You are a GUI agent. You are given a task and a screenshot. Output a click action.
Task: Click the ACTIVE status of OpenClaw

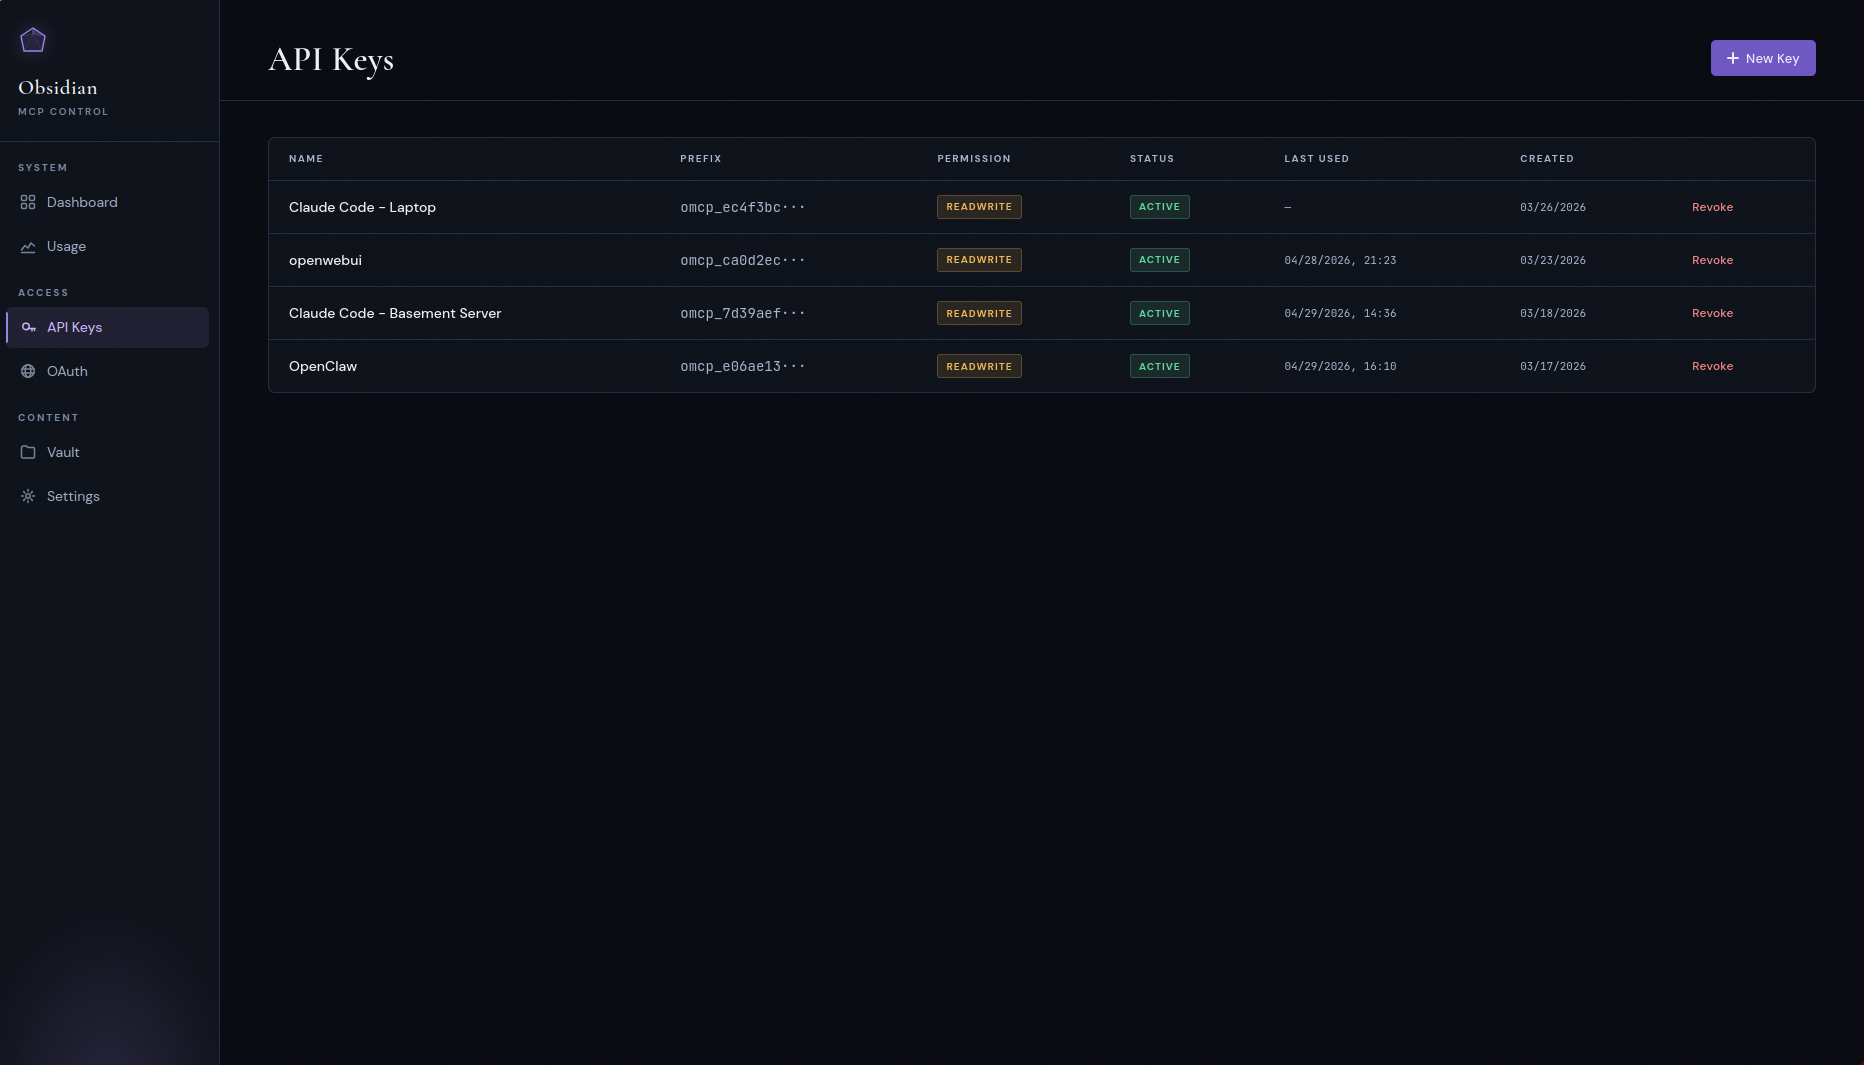point(1160,366)
